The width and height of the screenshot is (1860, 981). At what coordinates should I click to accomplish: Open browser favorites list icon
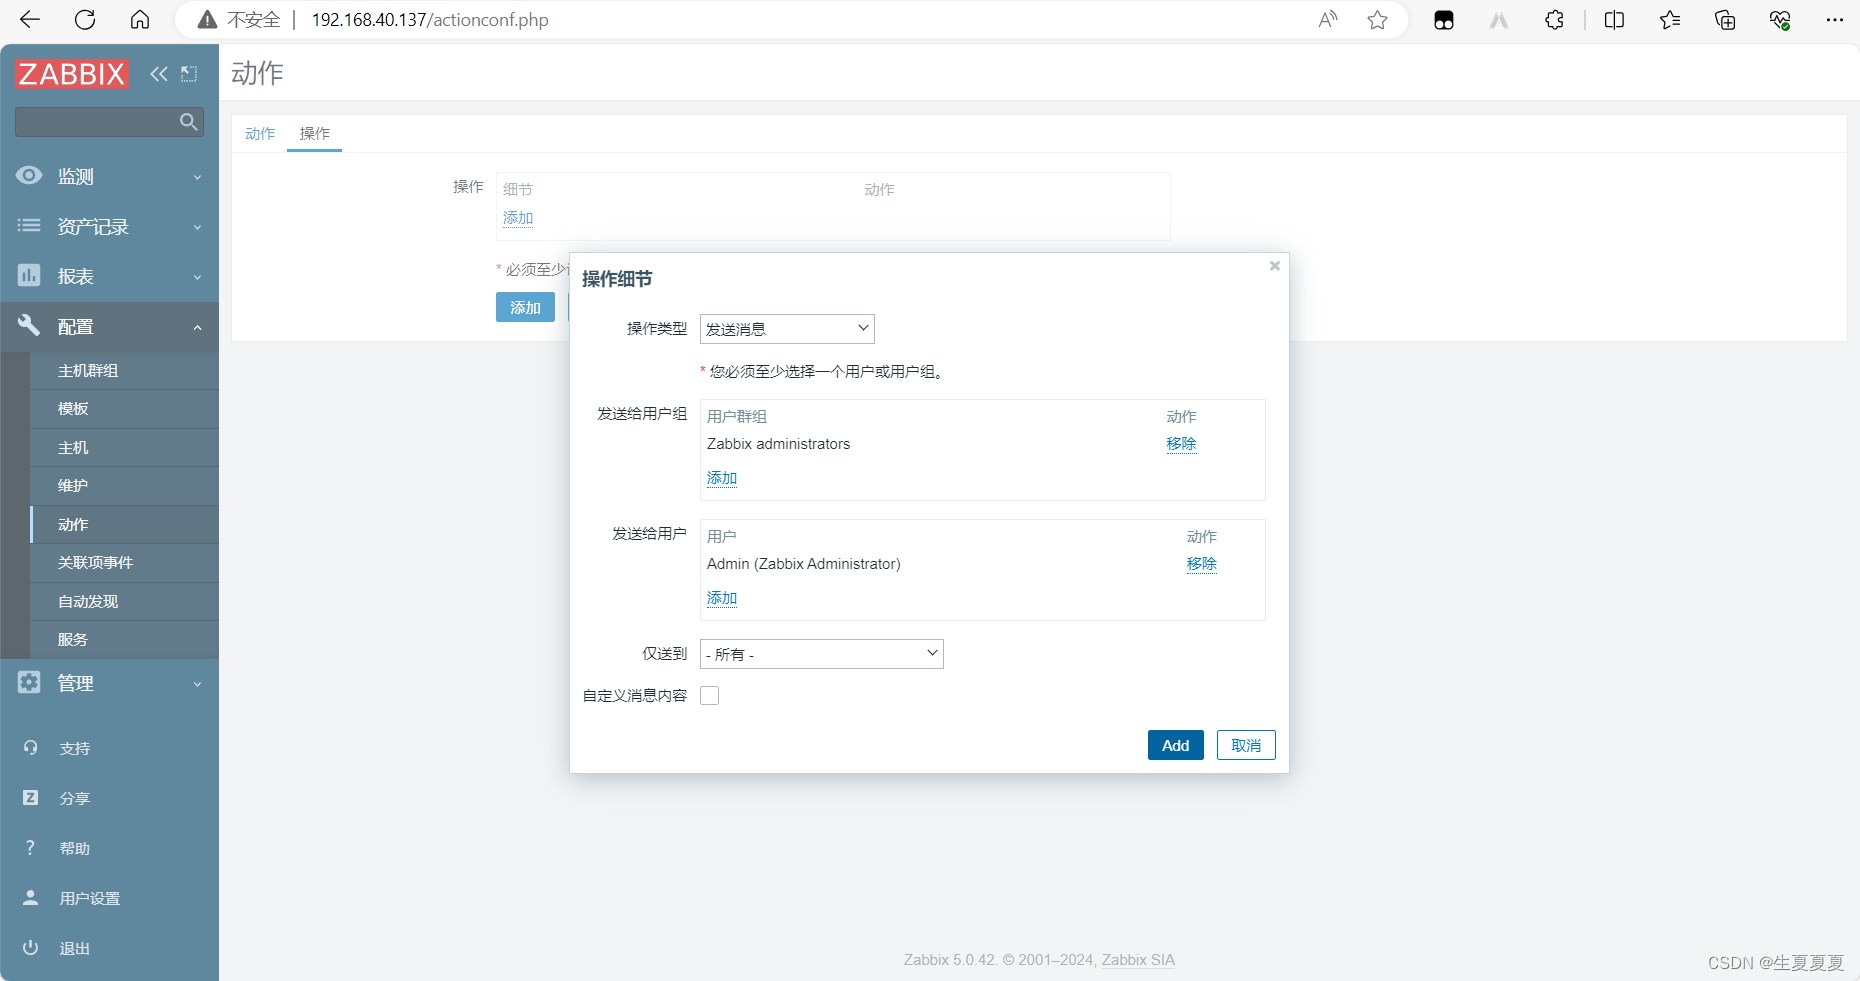pyautogui.click(x=1669, y=20)
